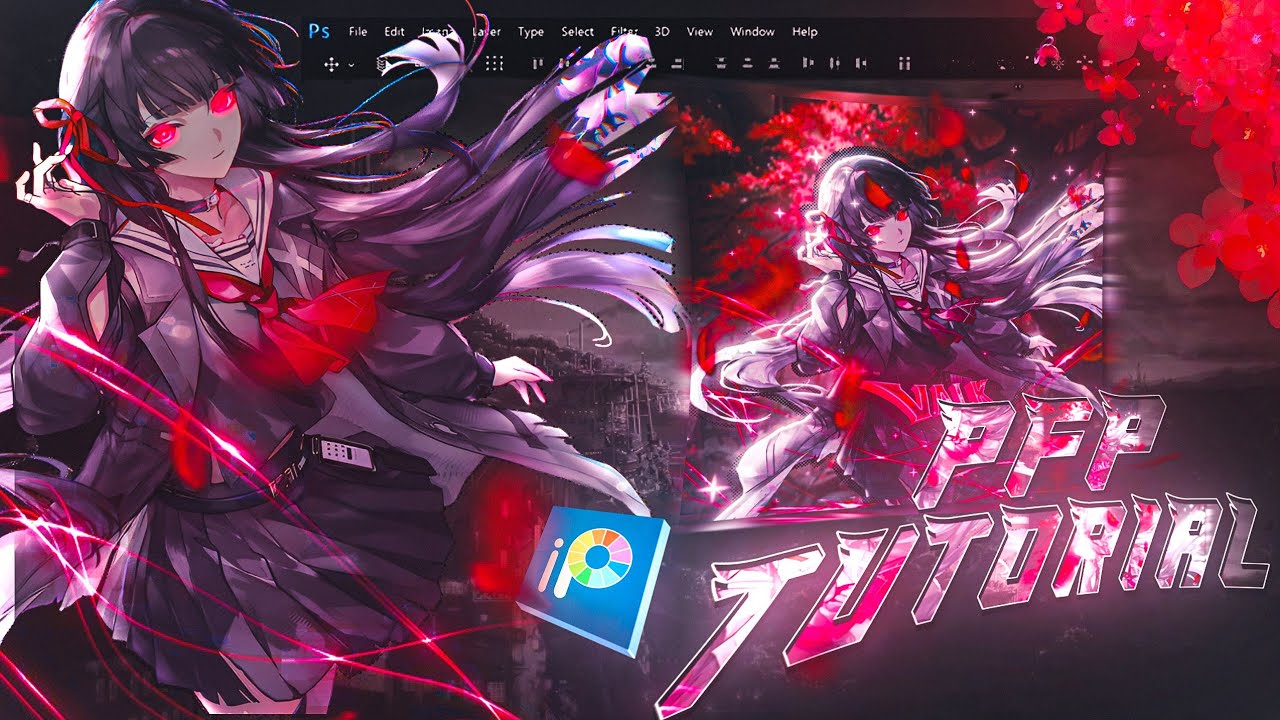The height and width of the screenshot is (720, 1280).
Task: Click the distribute right edges icon
Action: 860,64
